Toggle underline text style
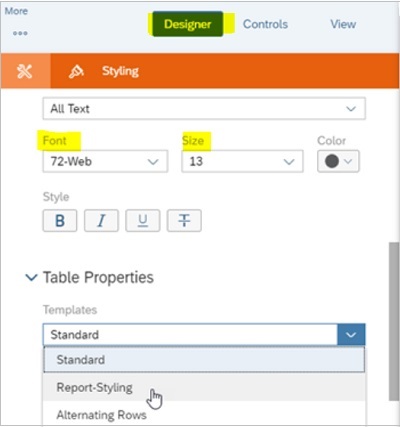This screenshot has height=427, width=400. 143,220
